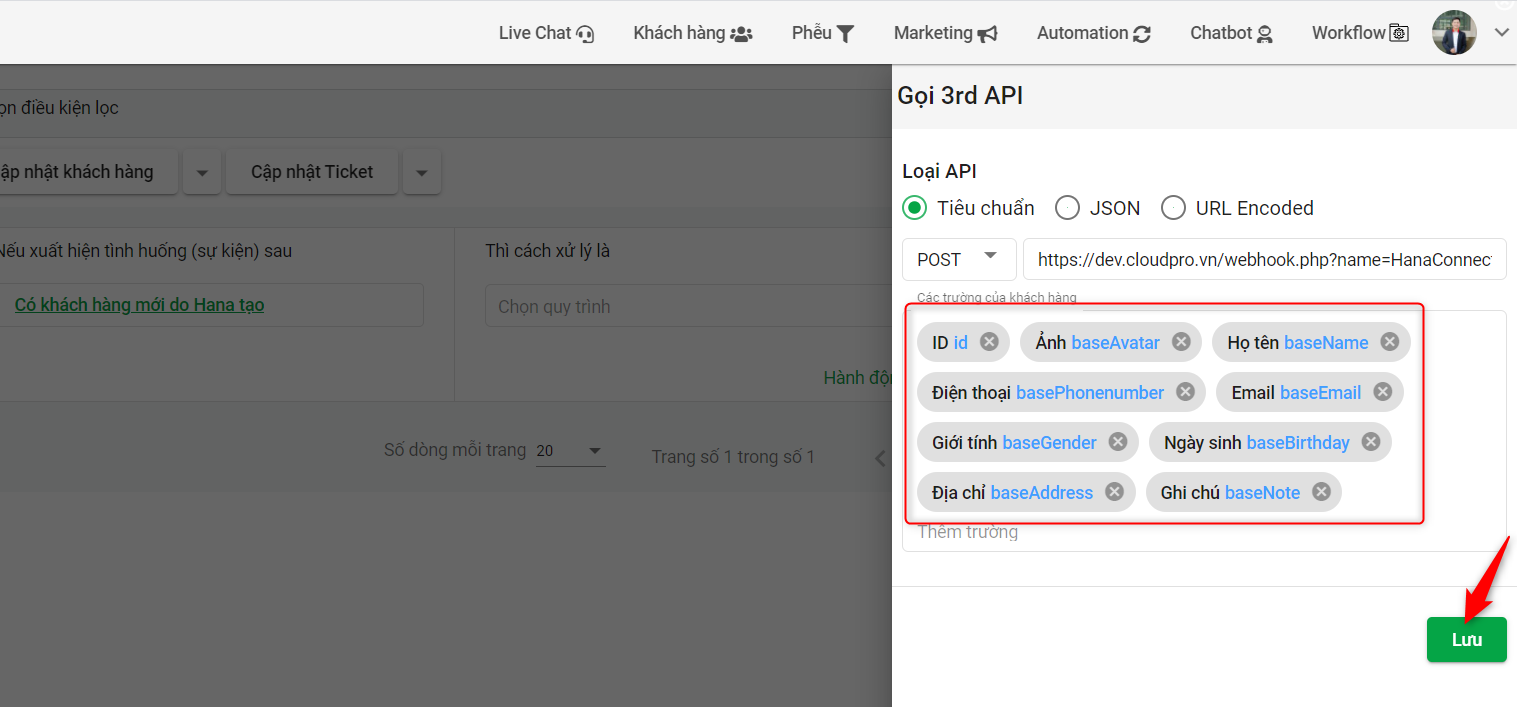The image size is (1517, 707).
Task: Click the Workflow settings icon
Action: (x=1399, y=34)
